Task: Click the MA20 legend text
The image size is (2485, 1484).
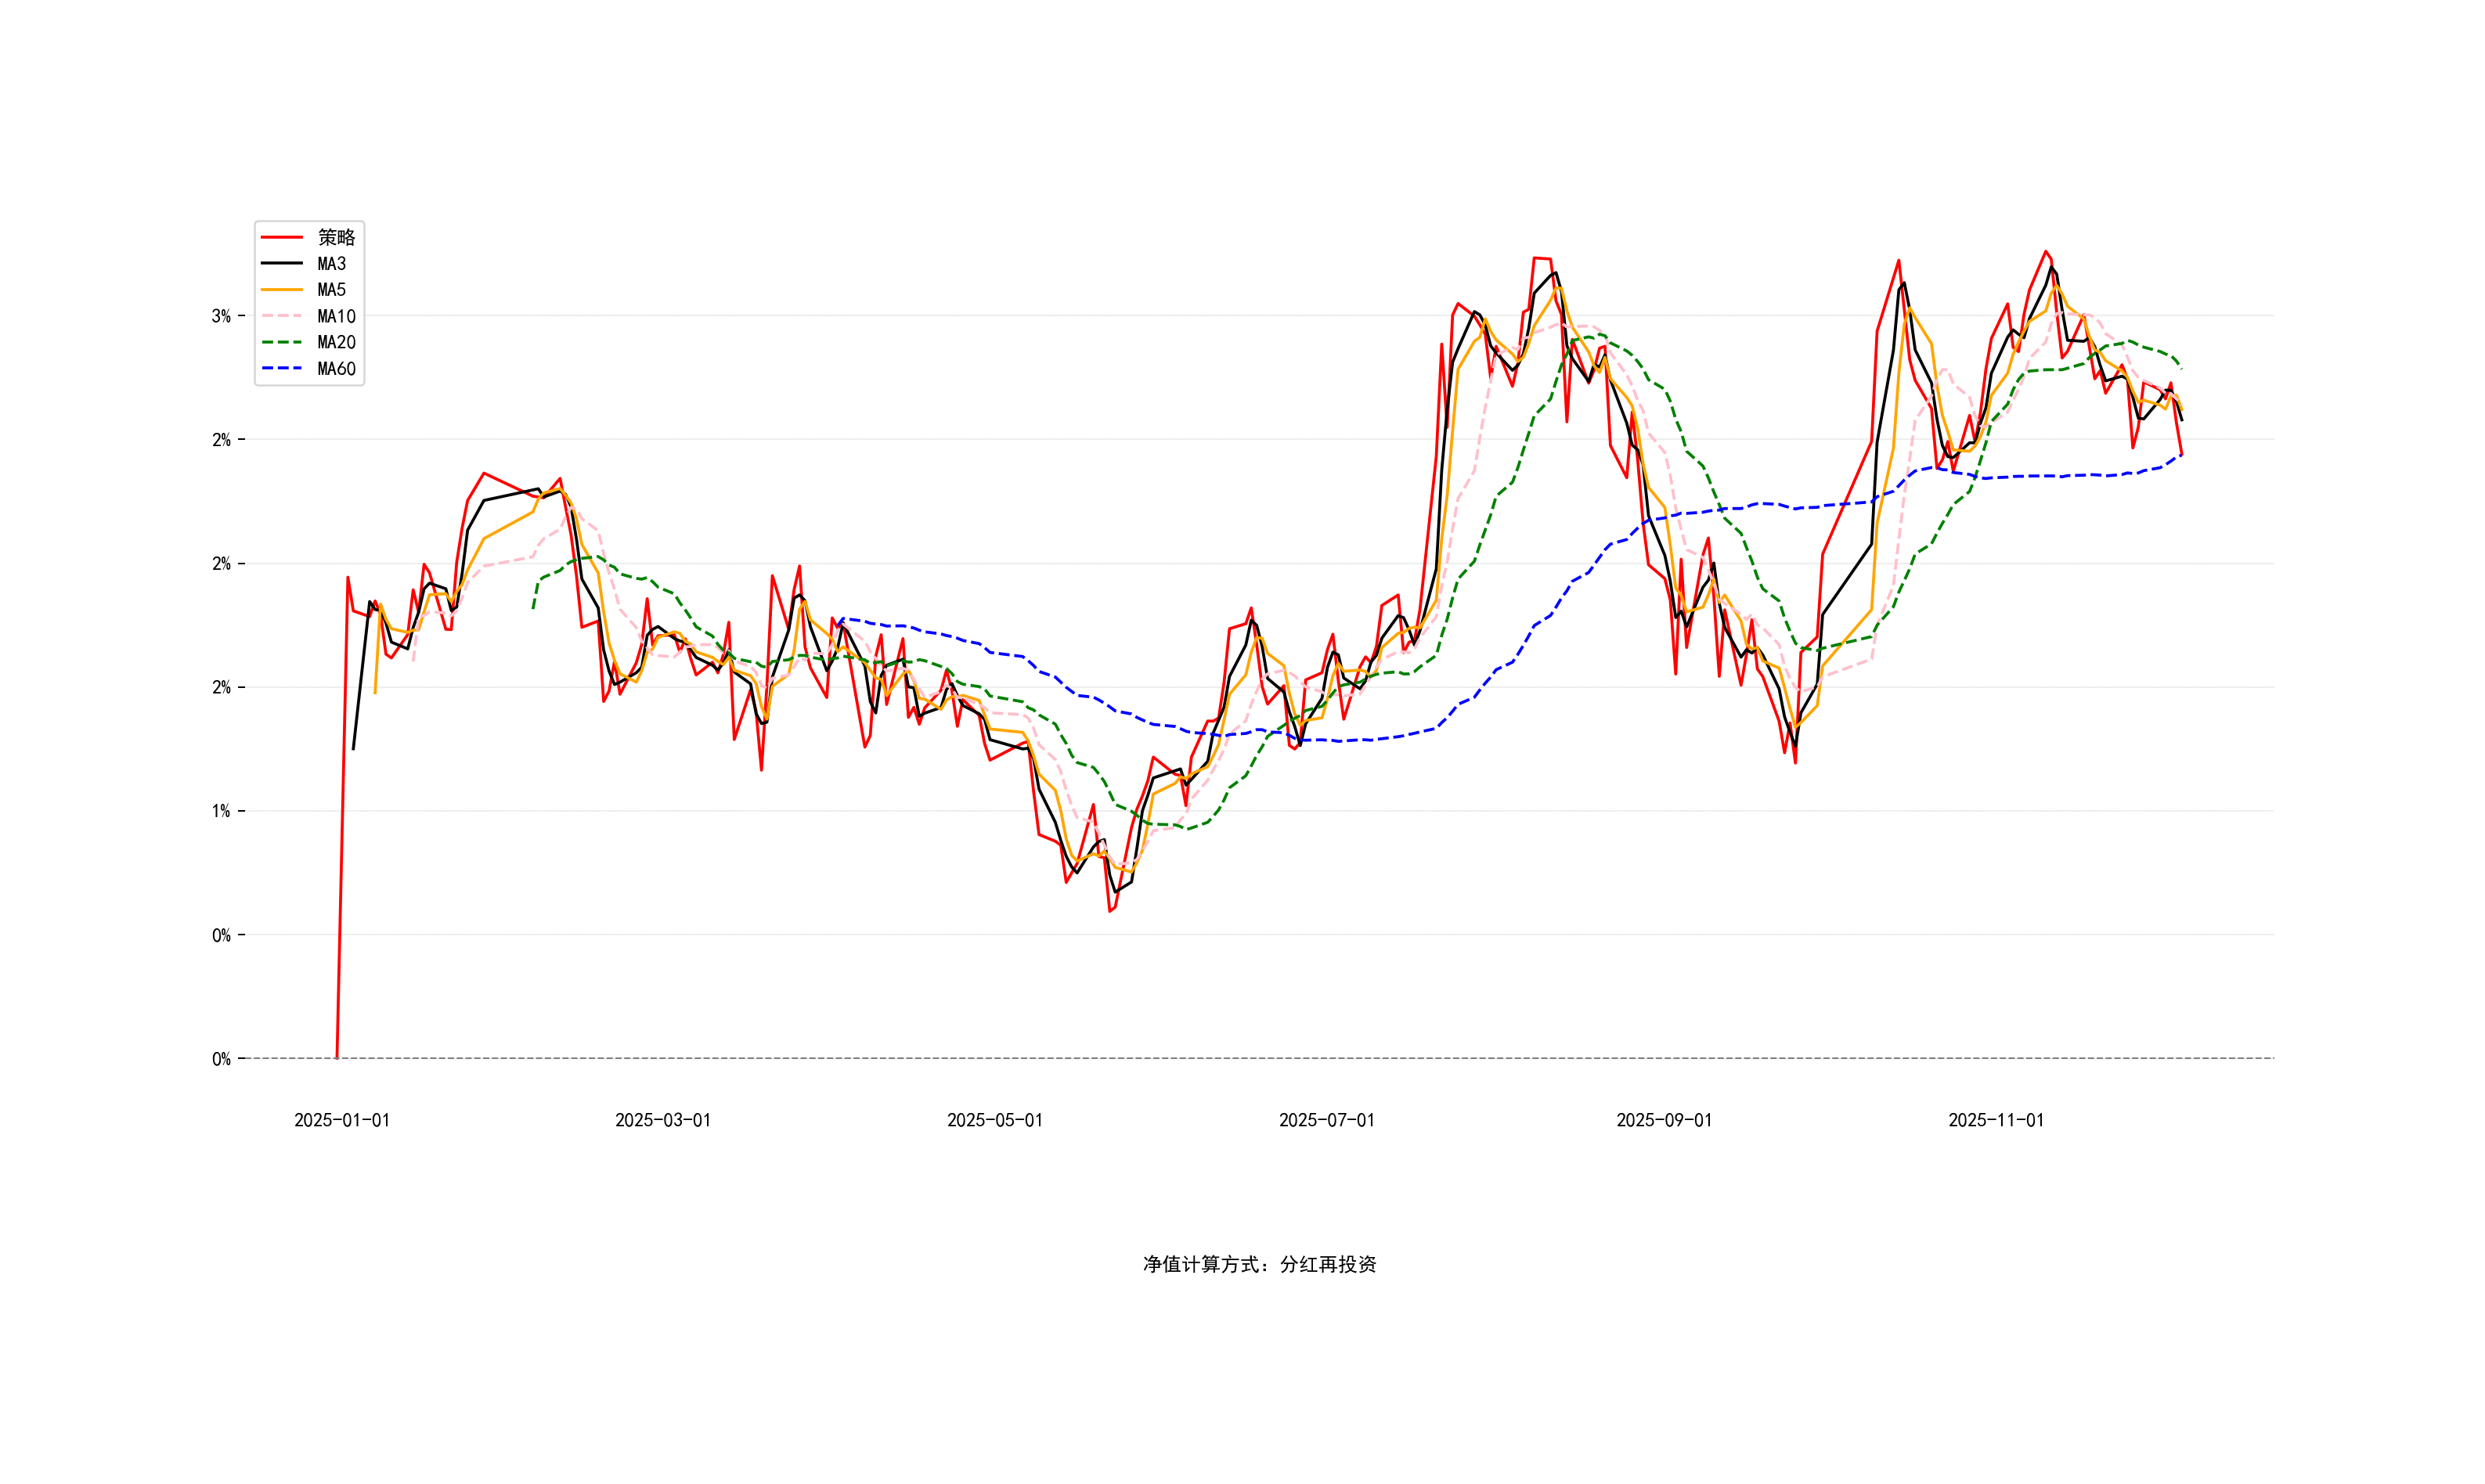Action: (x=336, y=342)
